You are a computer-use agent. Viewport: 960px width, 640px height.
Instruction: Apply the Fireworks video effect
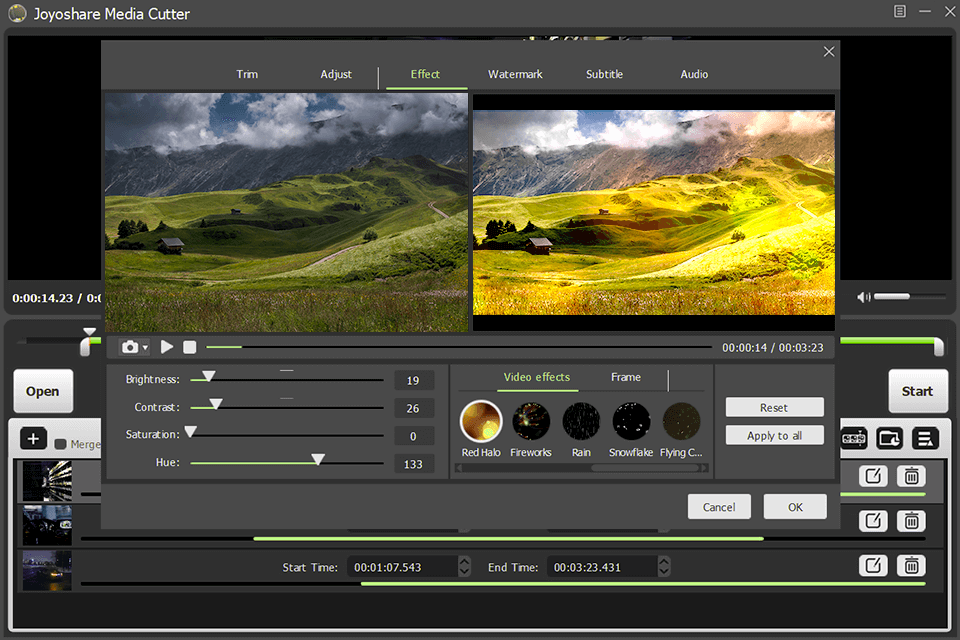531,421
